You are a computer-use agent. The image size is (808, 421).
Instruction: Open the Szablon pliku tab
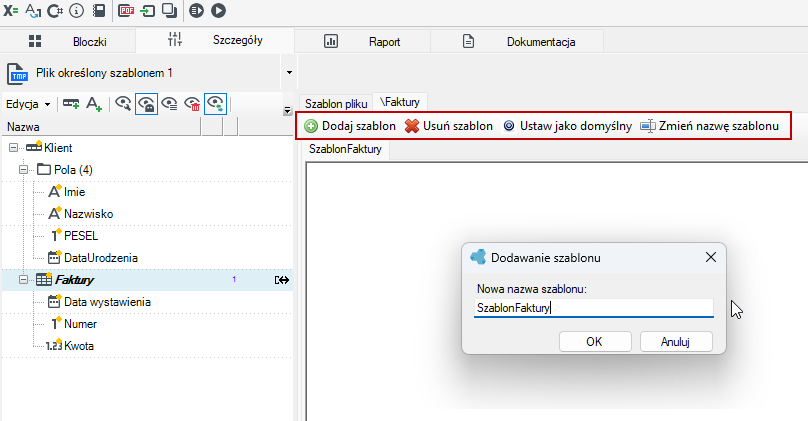[x=336, y=104]
